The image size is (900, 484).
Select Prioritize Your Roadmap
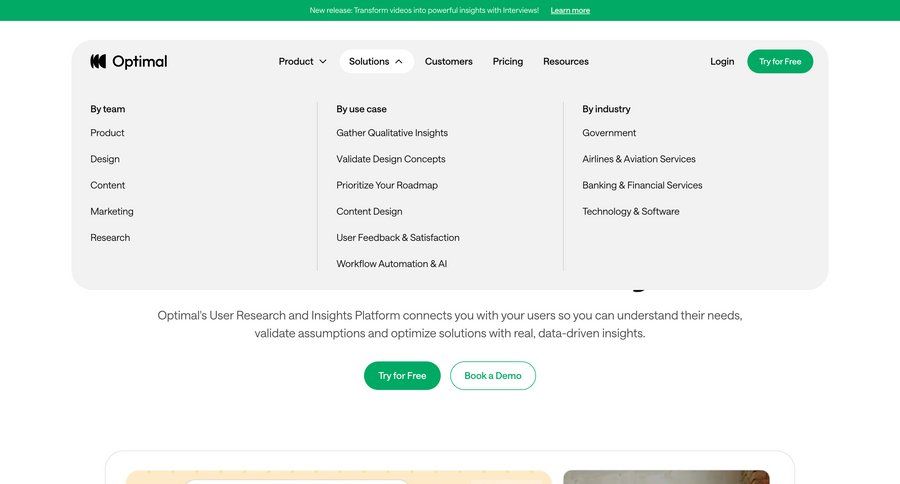click(x=387, y=185)
